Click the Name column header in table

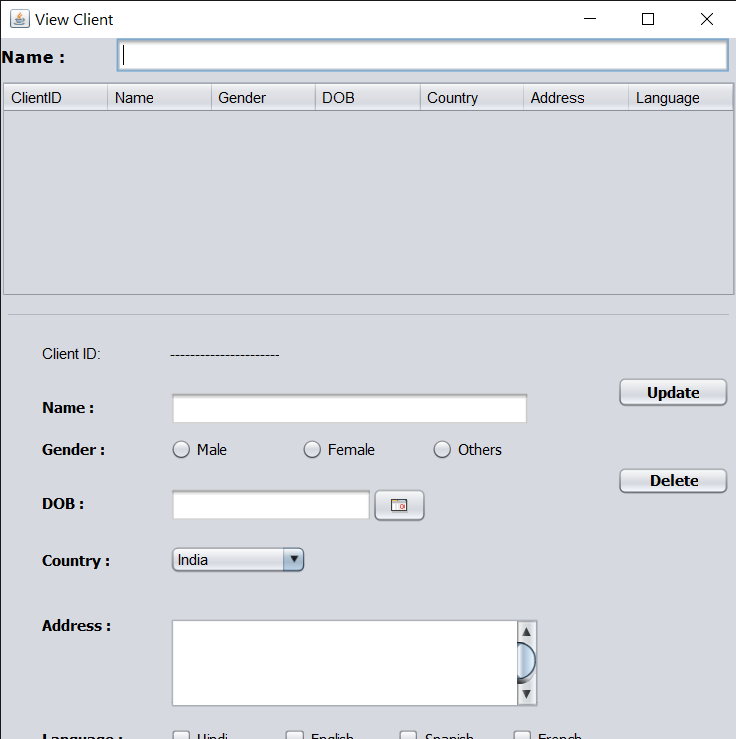(x=159, y=98)
